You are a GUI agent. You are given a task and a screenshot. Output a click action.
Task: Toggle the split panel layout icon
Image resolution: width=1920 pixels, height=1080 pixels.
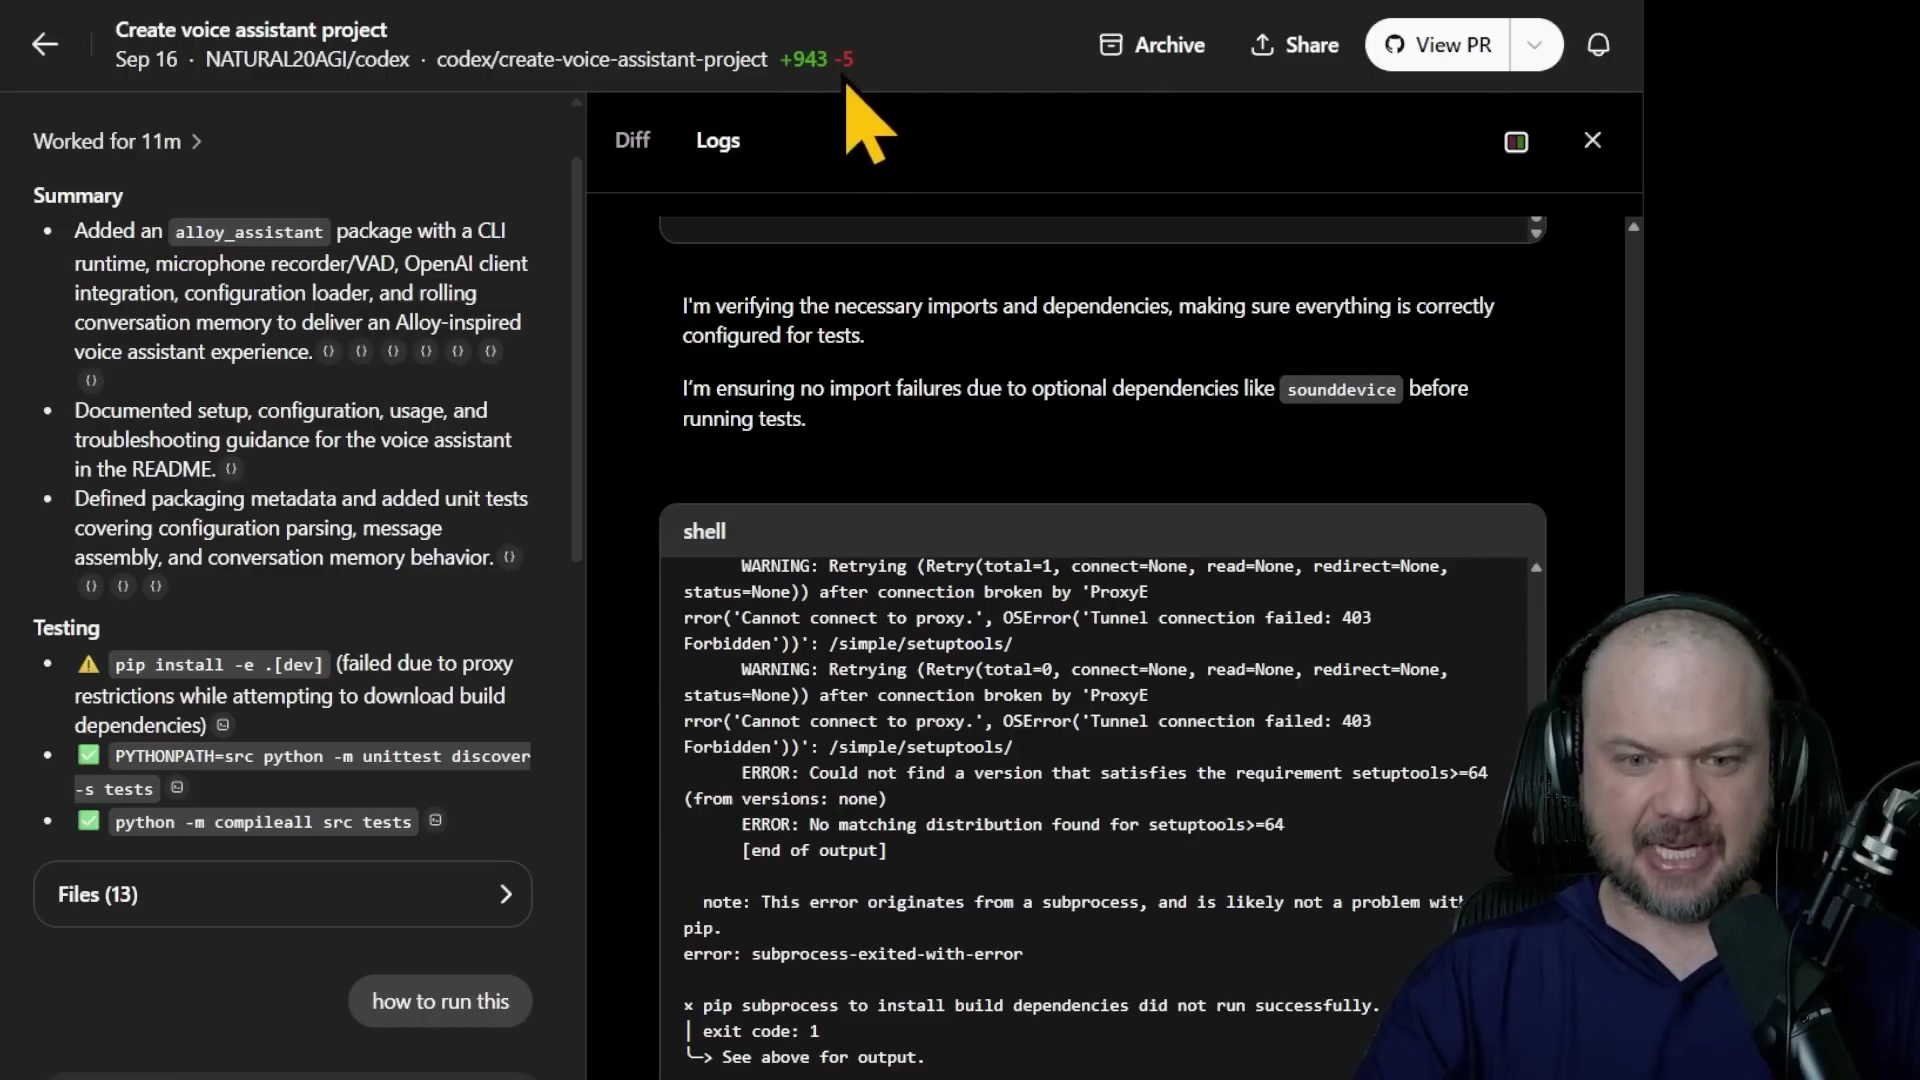tap(1516, 142)
